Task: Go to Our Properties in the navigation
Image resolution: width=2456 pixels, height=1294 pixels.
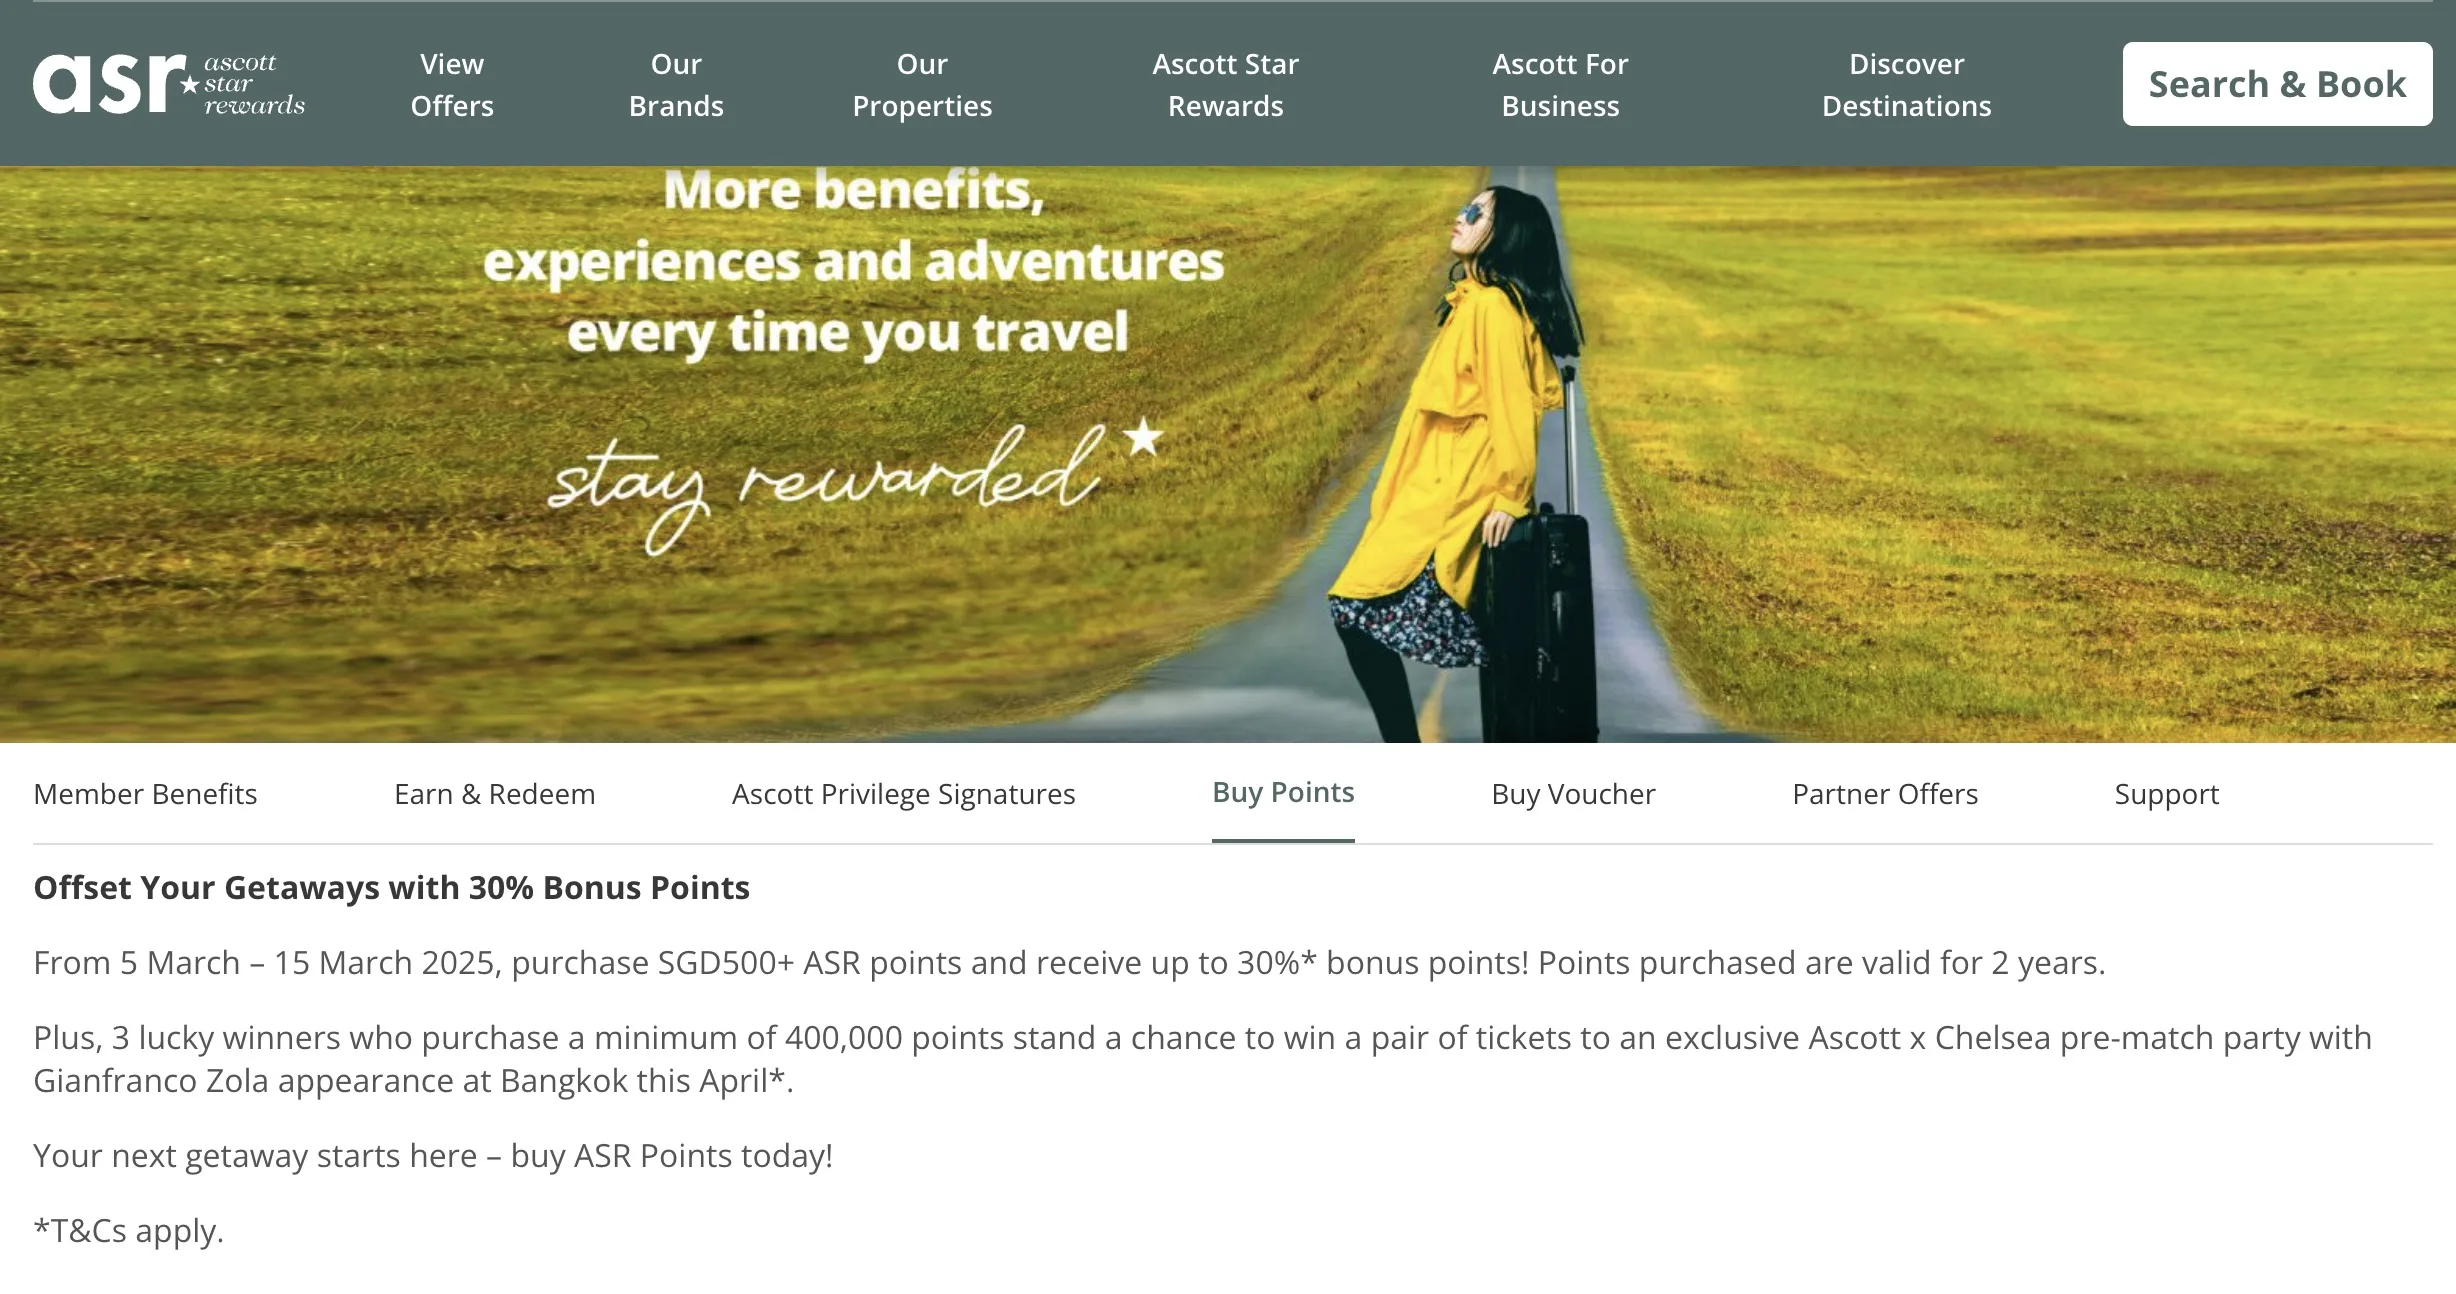Action: coord(922,85)
